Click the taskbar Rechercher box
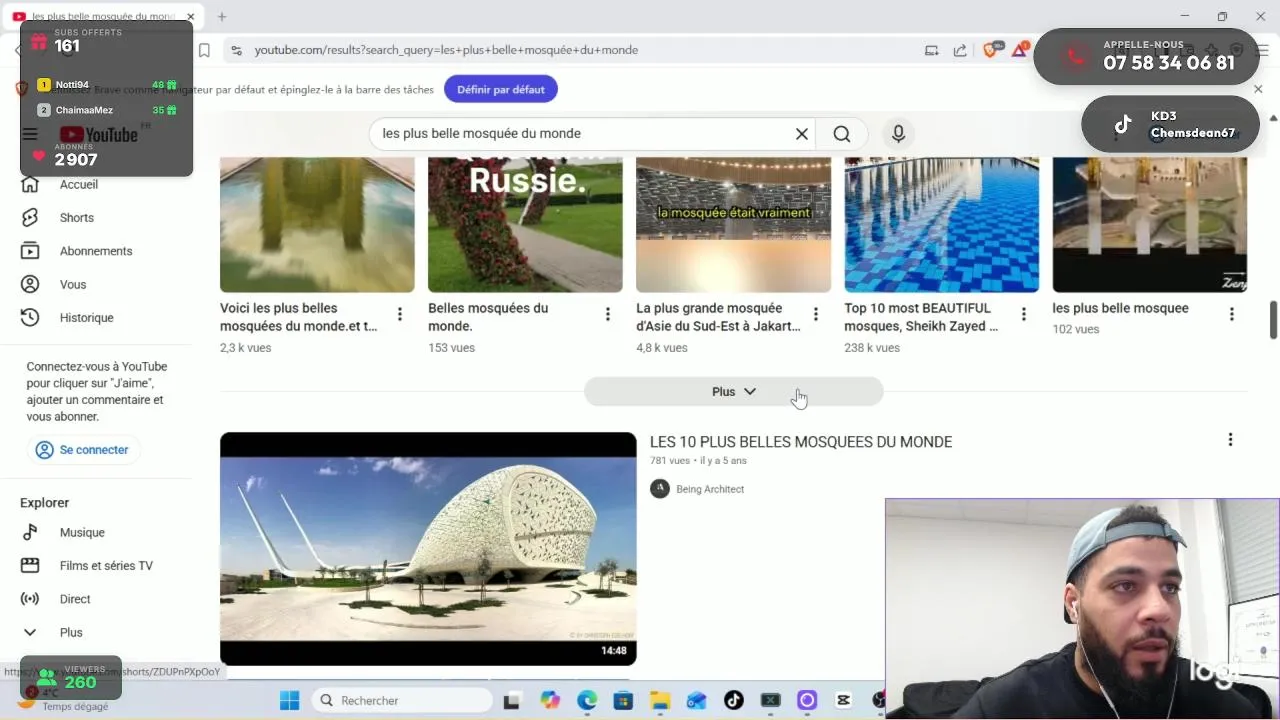The image size is (1280, 720). [402, 700]
